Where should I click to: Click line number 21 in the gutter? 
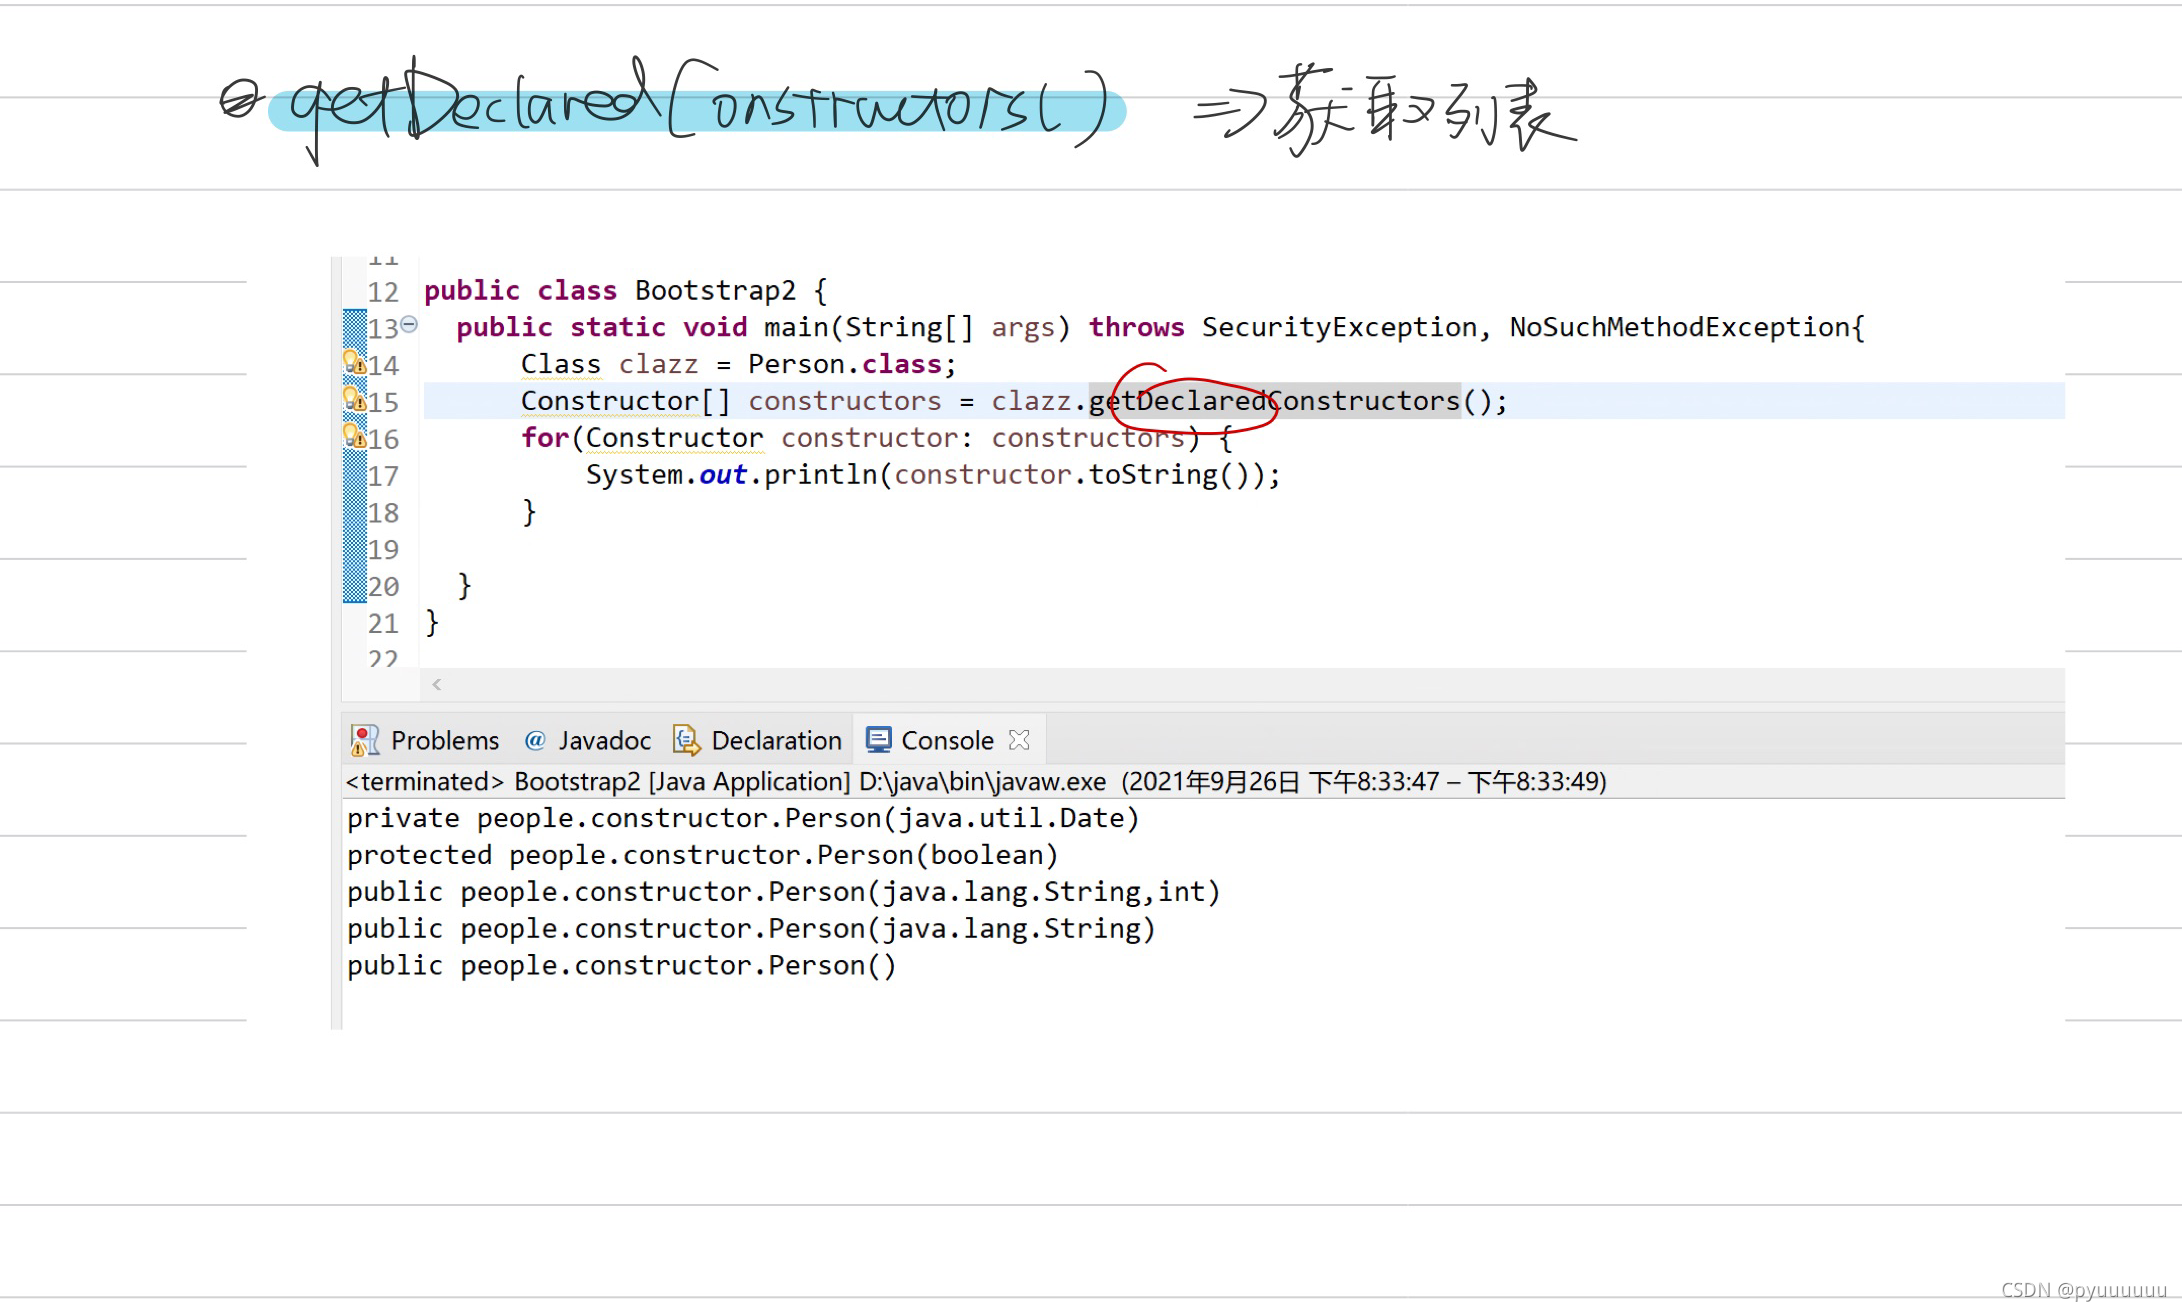(x=383, y=623)
